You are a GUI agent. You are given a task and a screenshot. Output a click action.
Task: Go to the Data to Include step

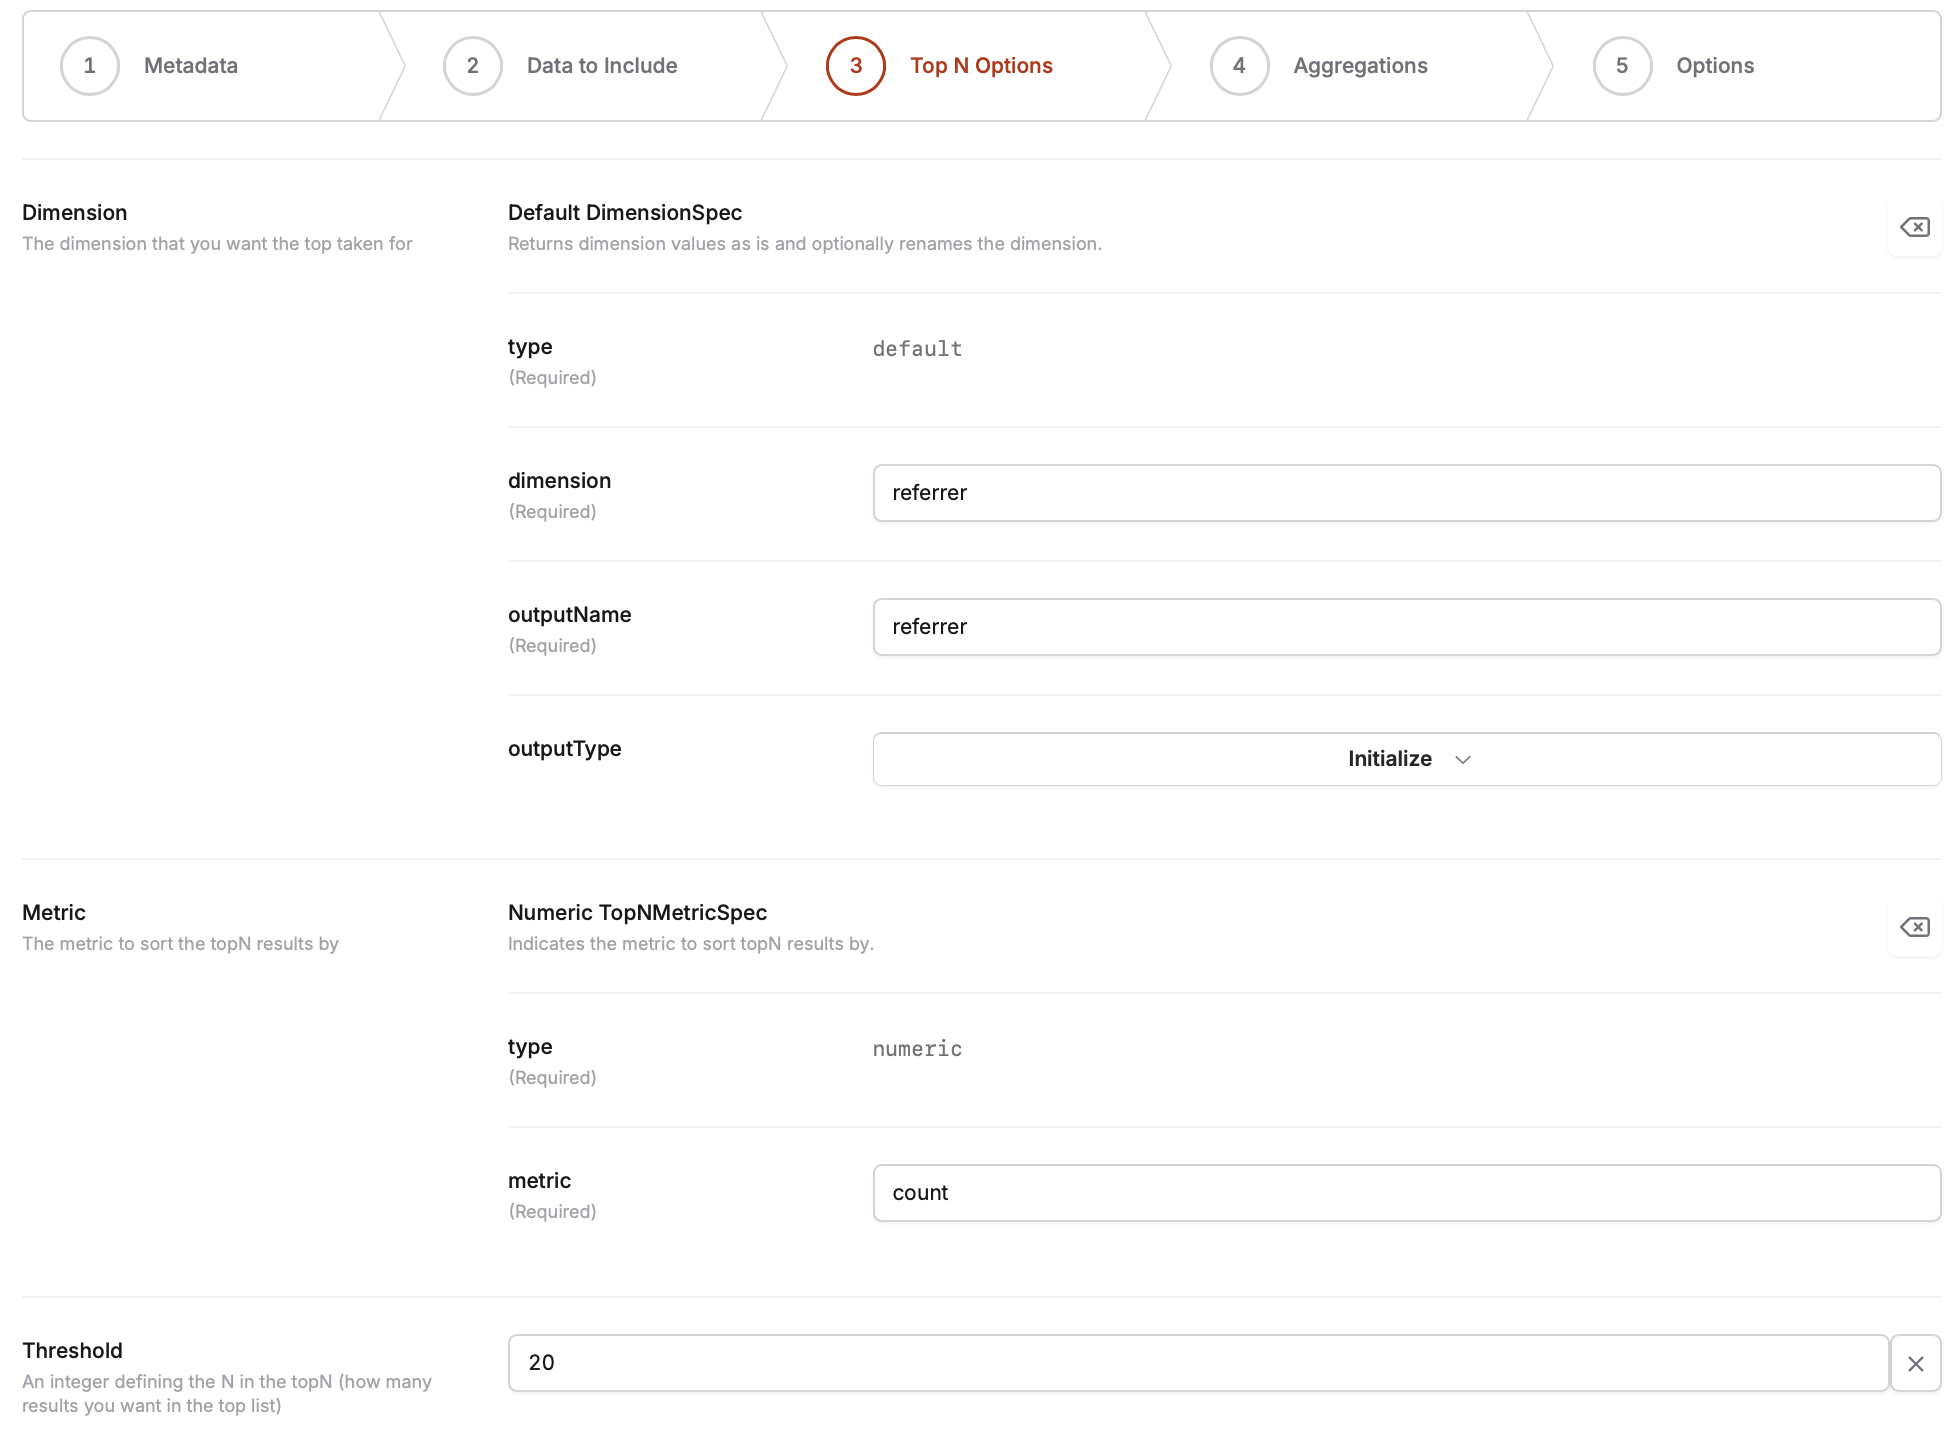(x=602, y=66)
